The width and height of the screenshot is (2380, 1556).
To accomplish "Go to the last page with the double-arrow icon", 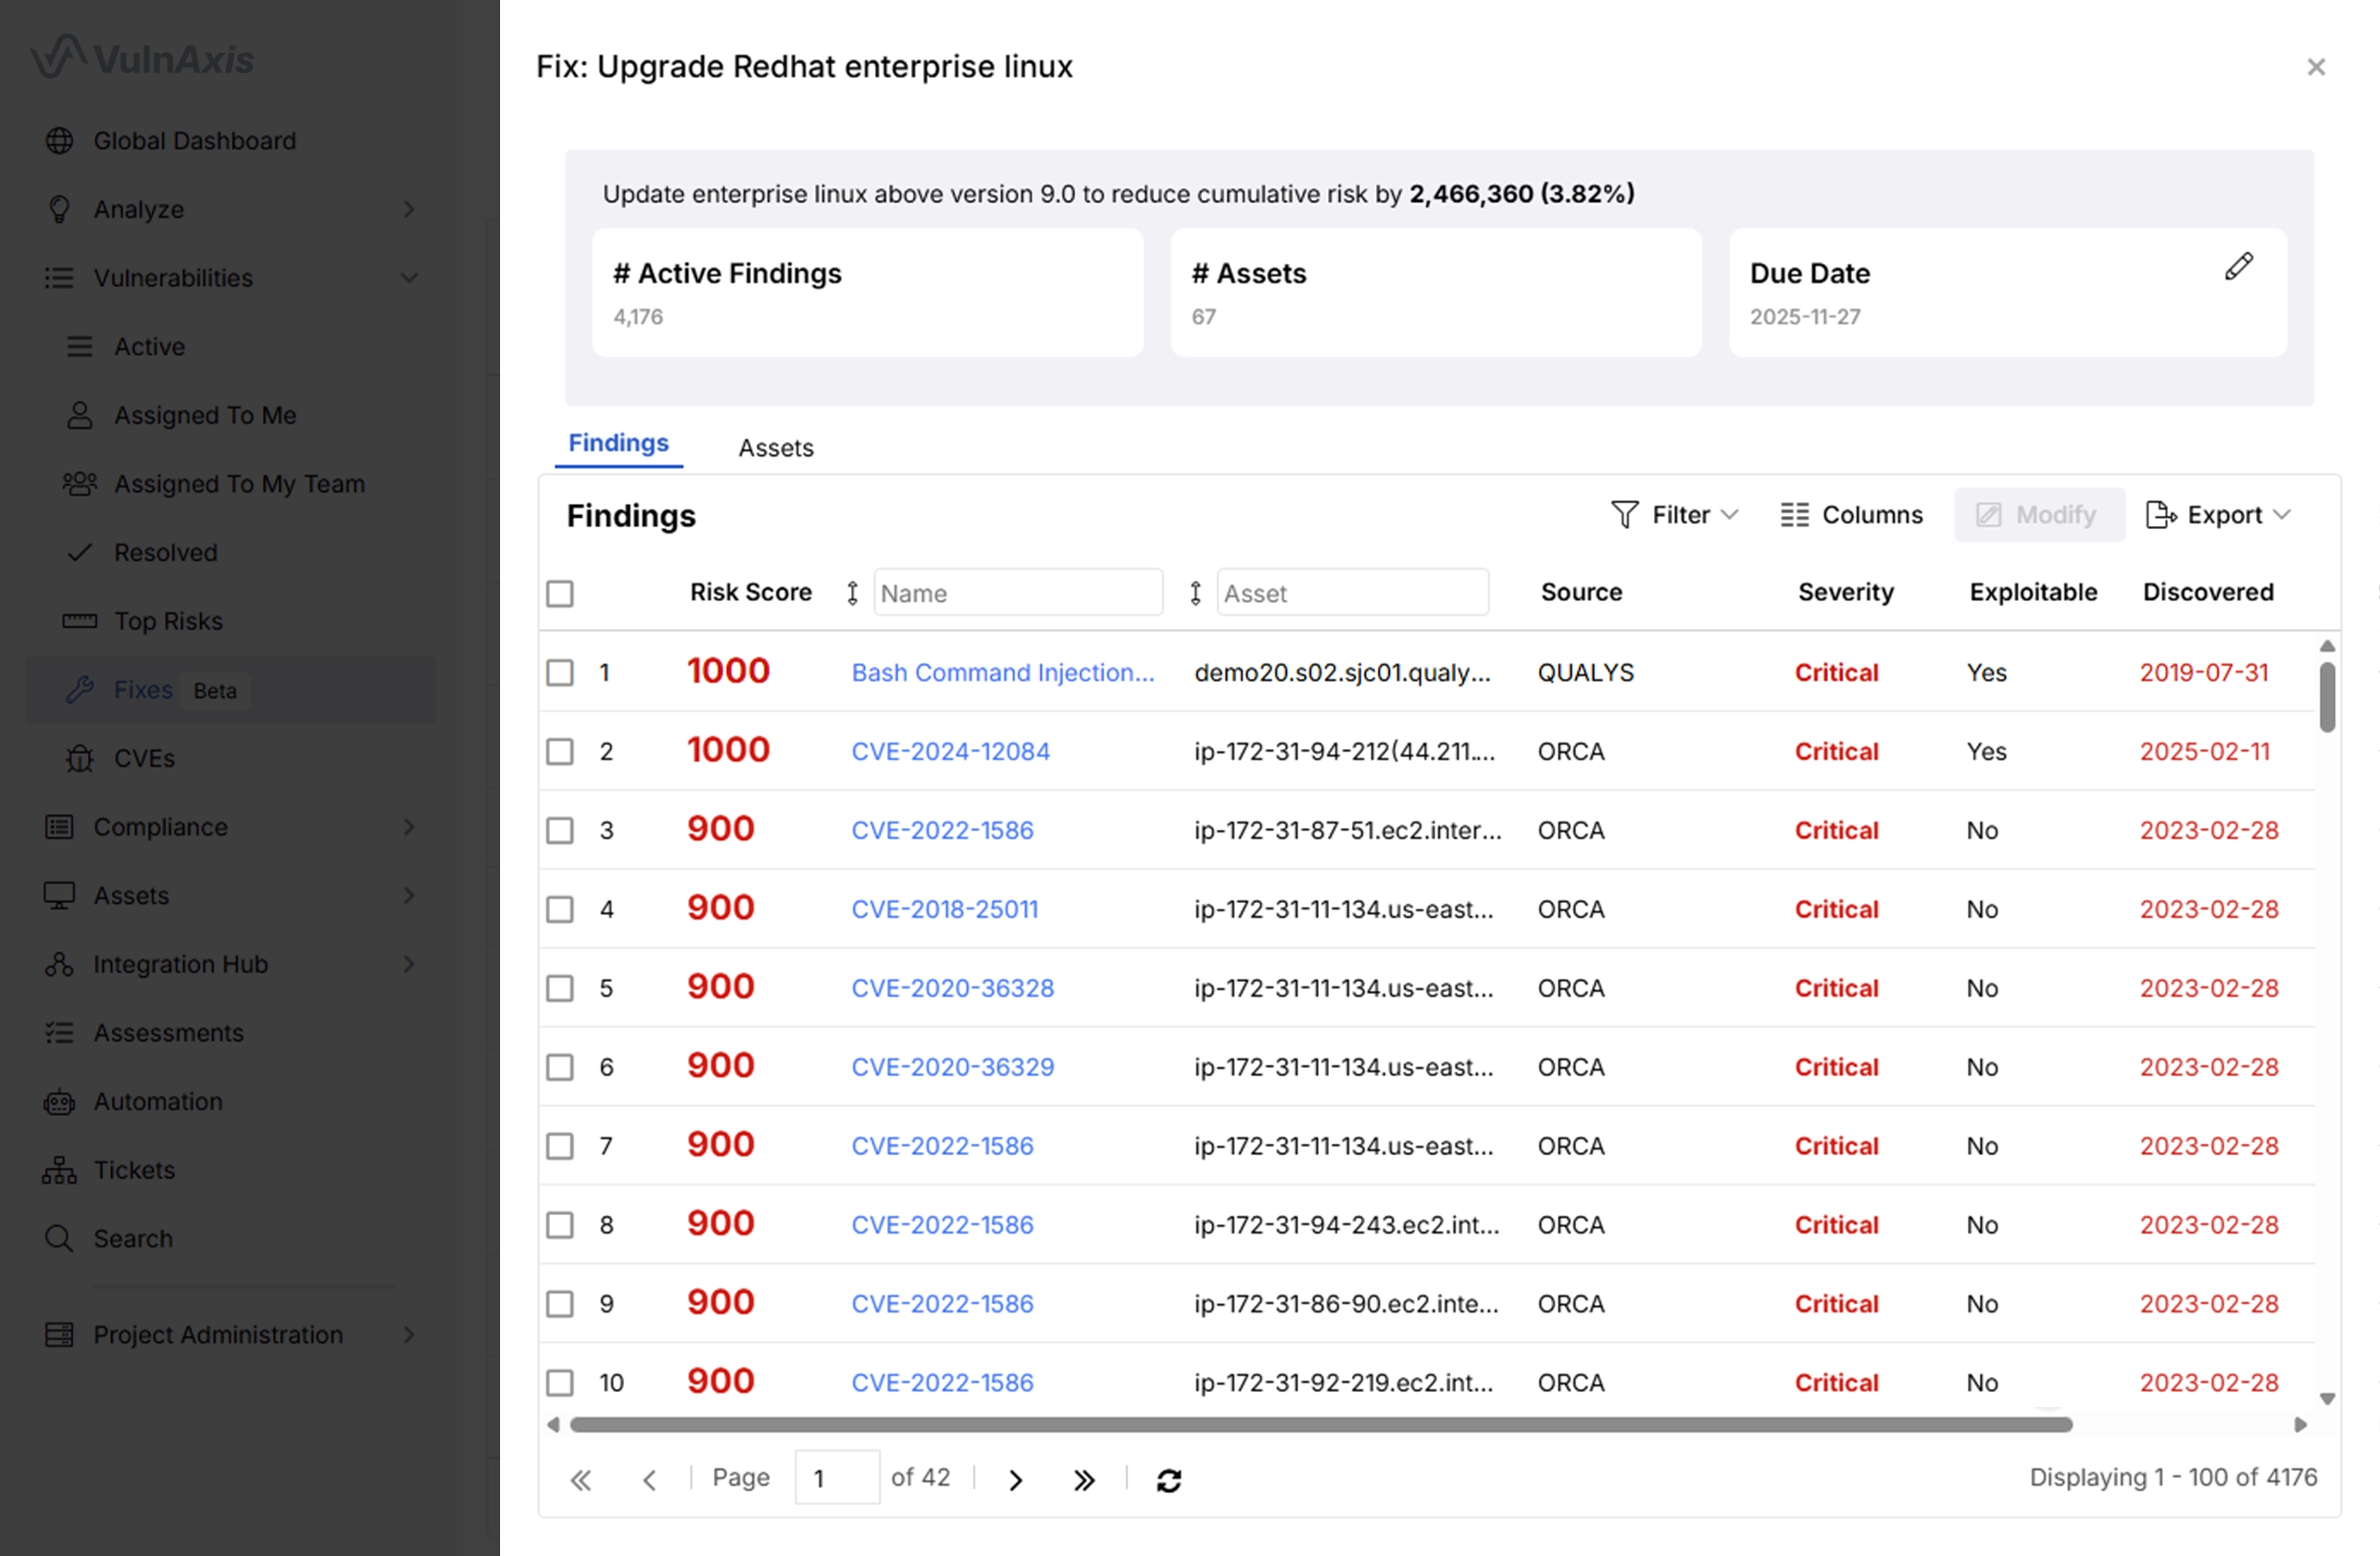I will (1084, 1480).
